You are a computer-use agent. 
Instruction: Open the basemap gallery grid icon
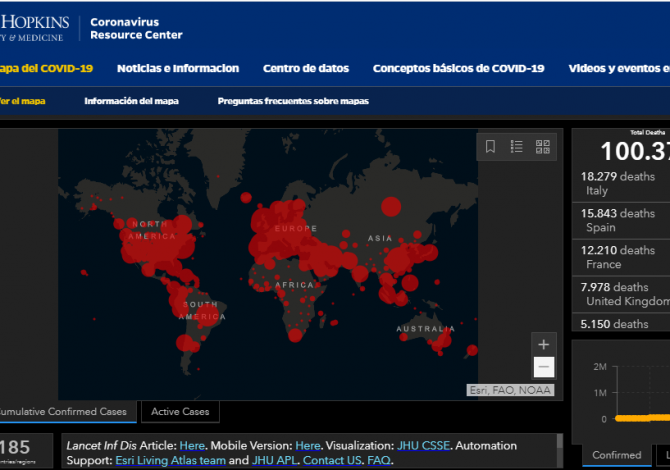543,147
